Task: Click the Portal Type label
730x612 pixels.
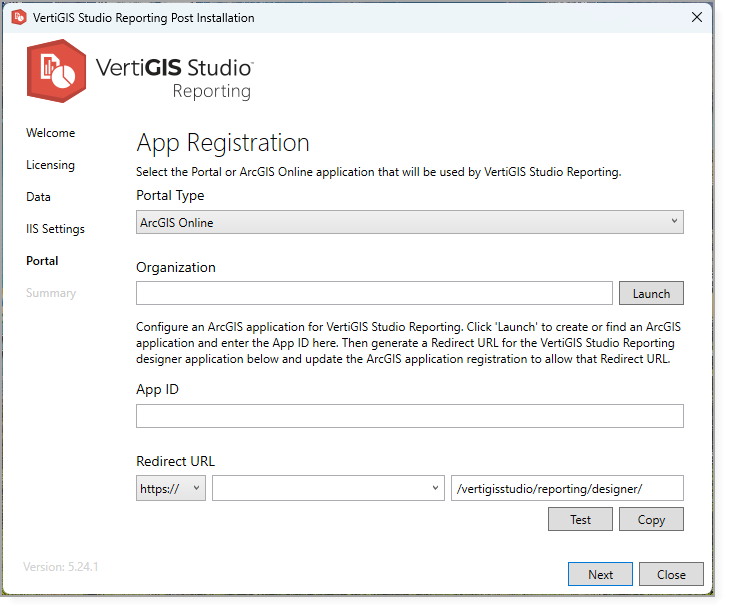Action: 170,196
